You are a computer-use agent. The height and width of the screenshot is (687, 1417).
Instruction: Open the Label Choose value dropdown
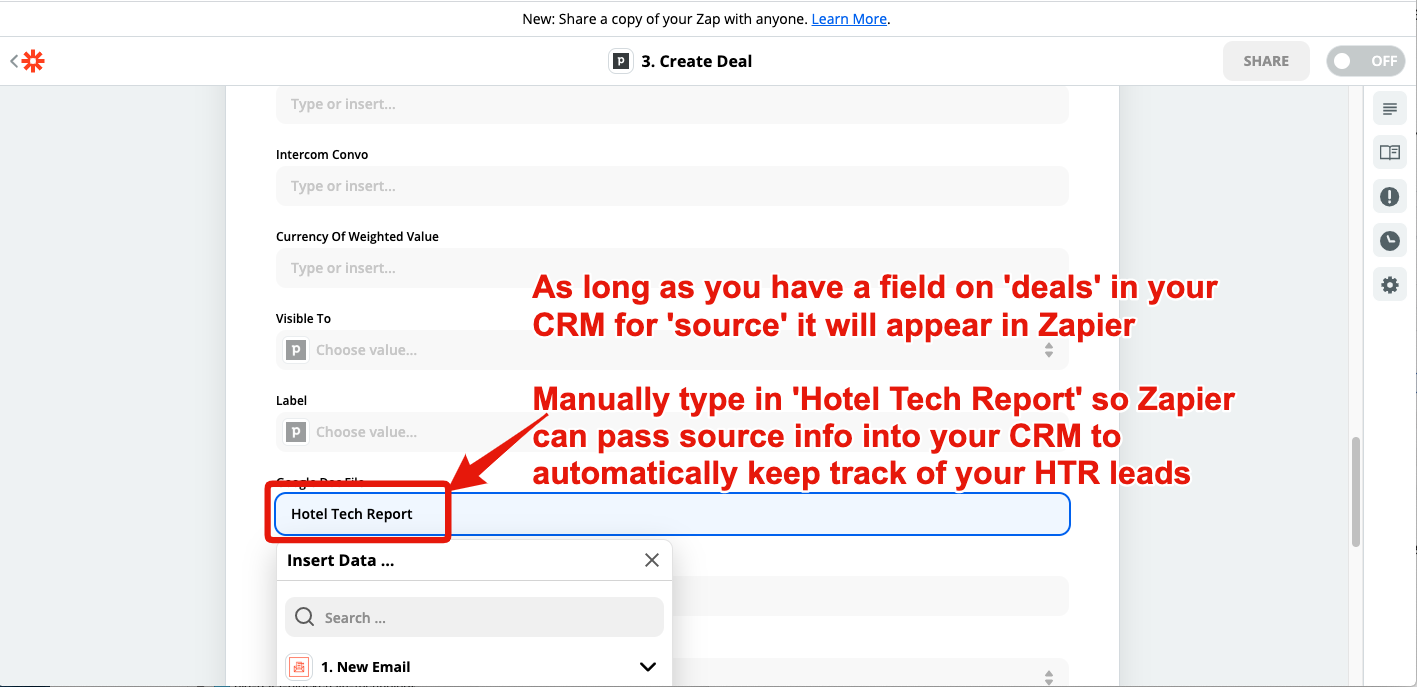(672, 432)
